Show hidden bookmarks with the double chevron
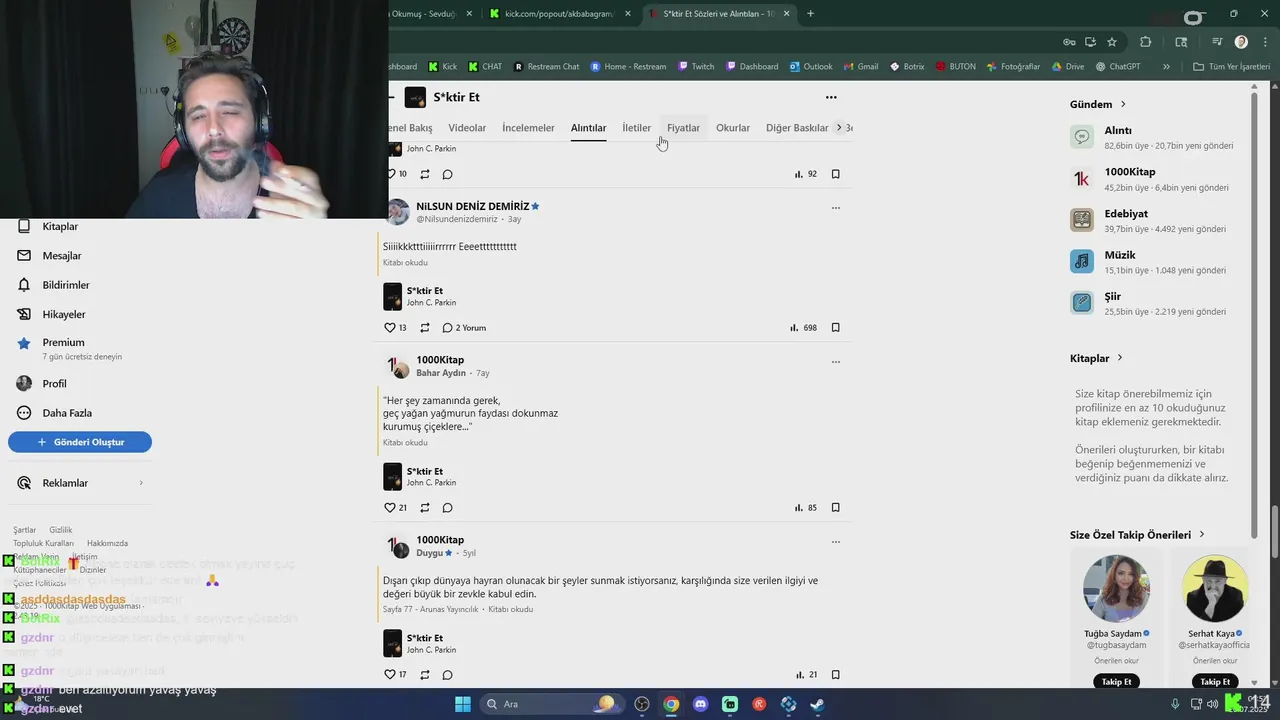Screen dimensions: 1280x720 tap(1166, 67)
